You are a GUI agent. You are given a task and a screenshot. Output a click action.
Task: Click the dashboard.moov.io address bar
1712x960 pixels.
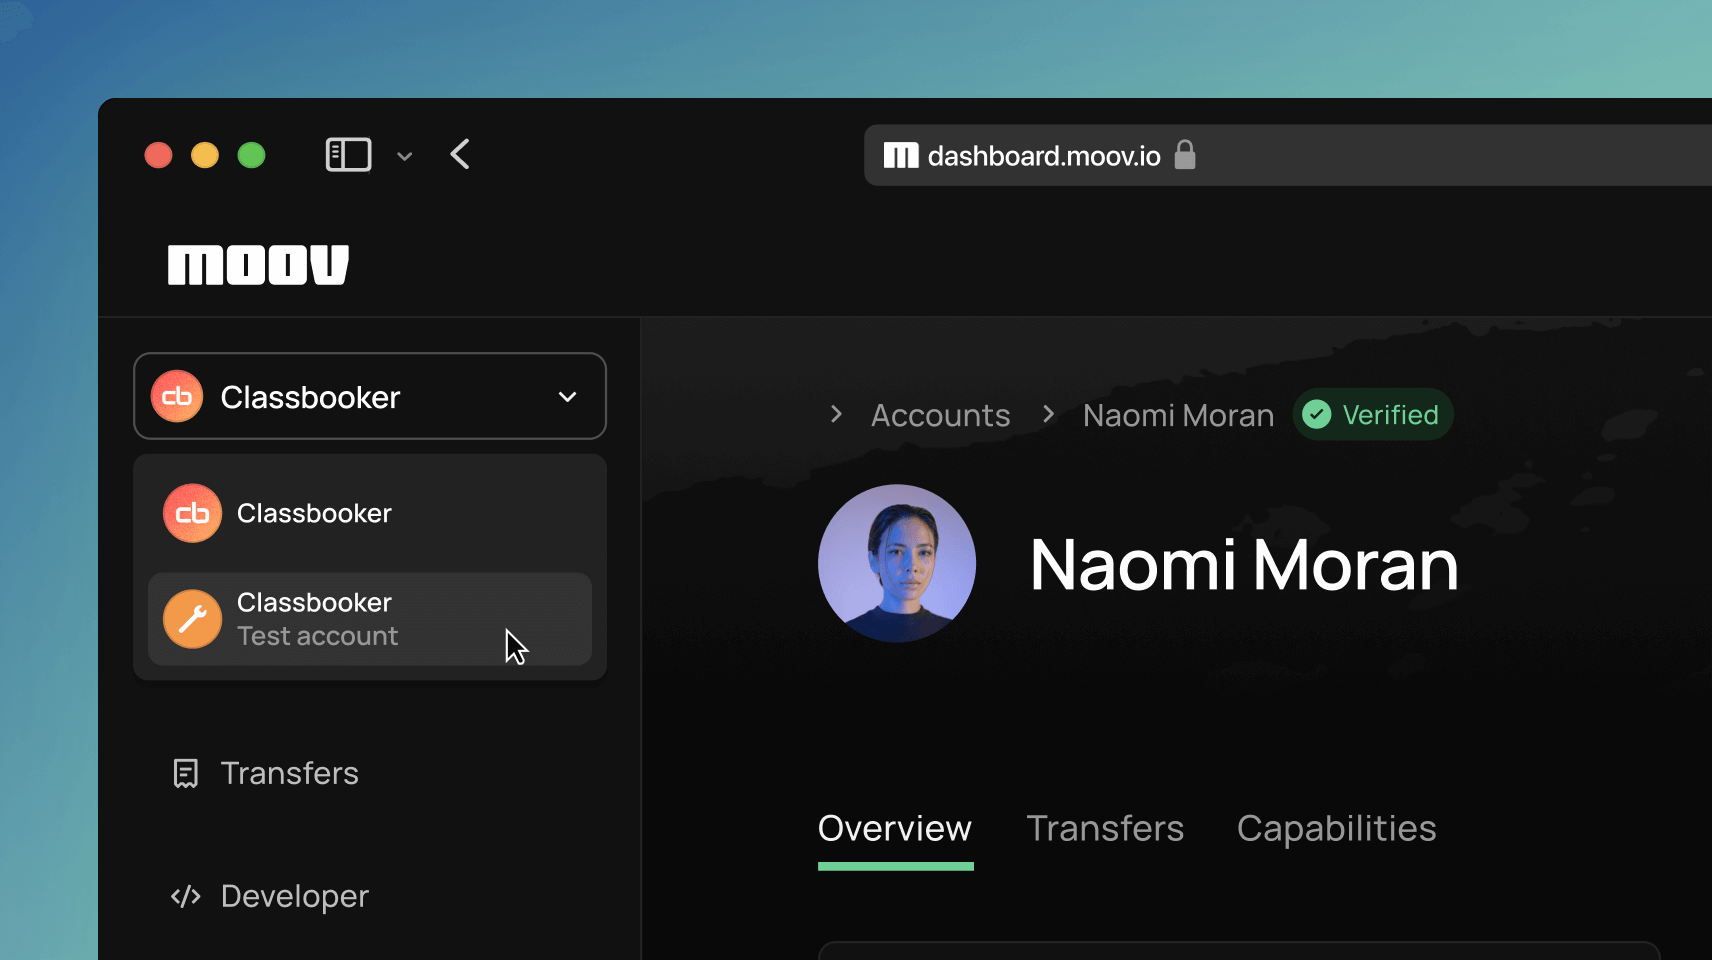tap(1288, 155)
